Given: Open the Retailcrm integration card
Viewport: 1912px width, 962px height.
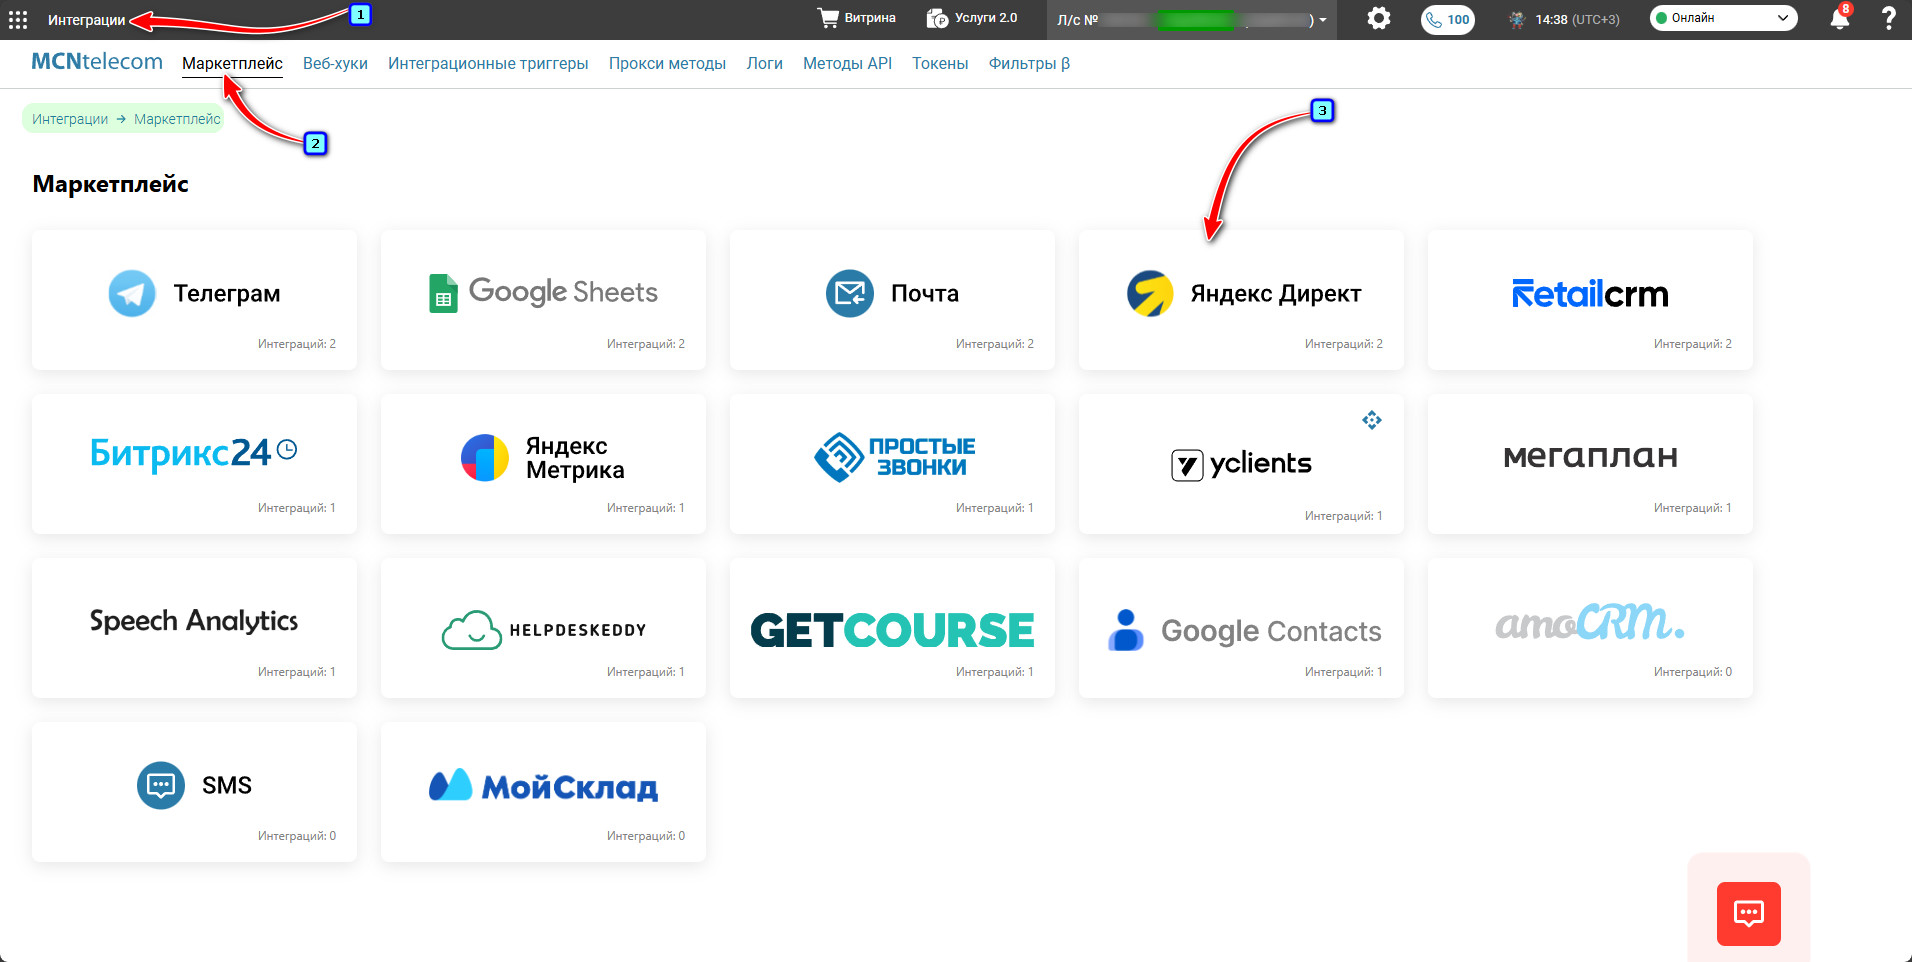Looking at the screenshot, I should click(1590, 300).
